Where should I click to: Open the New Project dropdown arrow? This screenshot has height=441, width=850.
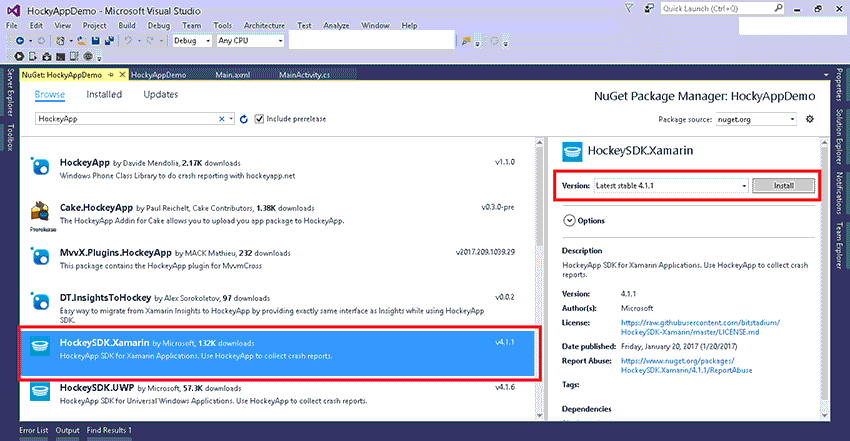coord(70,41)
